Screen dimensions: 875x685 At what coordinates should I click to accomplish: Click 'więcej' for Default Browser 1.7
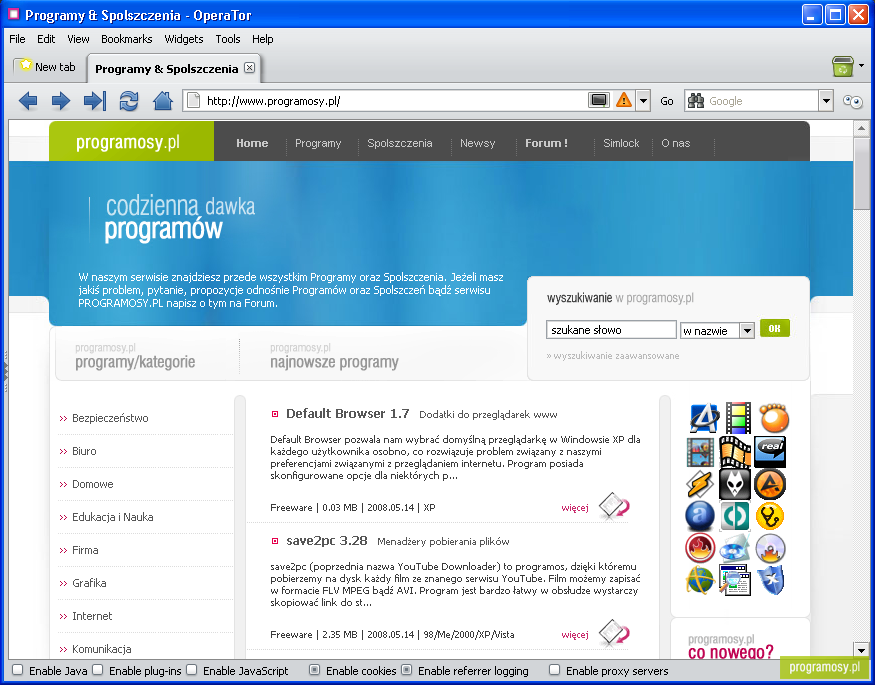click(575, 508)
